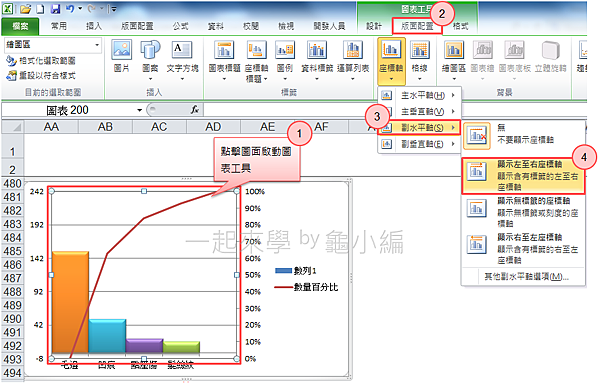The height and width of the screenshot is (383, 600).
Task: Switch to chart tools 設計 (Design) tab
Action: click(x=374, y=26)
